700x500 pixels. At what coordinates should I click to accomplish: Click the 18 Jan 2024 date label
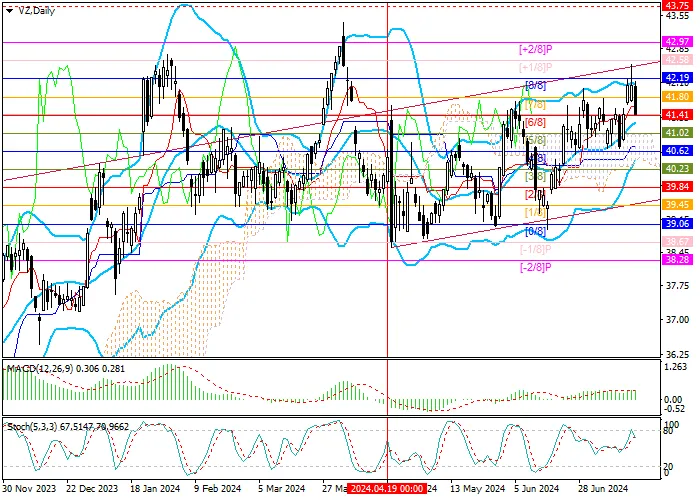(155, 488)
